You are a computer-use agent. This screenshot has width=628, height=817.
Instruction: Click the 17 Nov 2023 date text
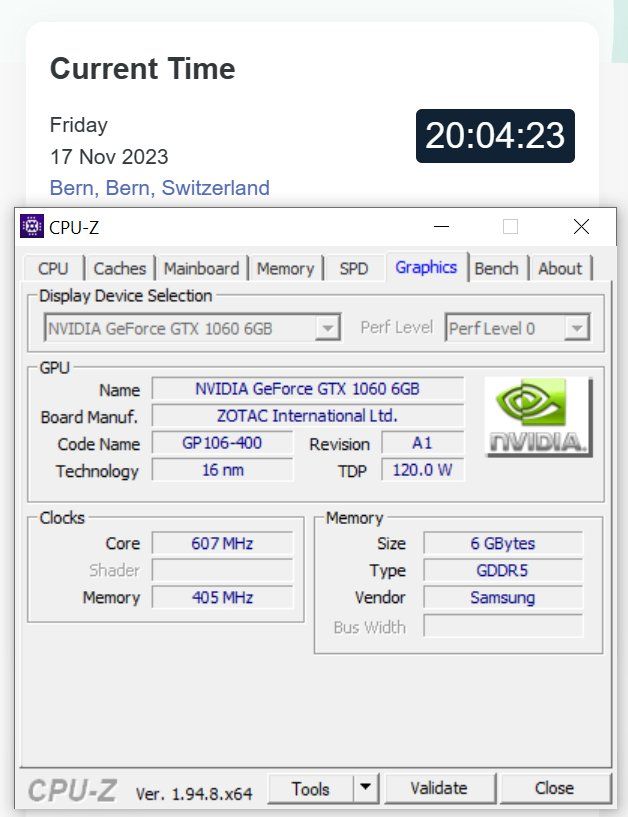(x=109, y=157)
